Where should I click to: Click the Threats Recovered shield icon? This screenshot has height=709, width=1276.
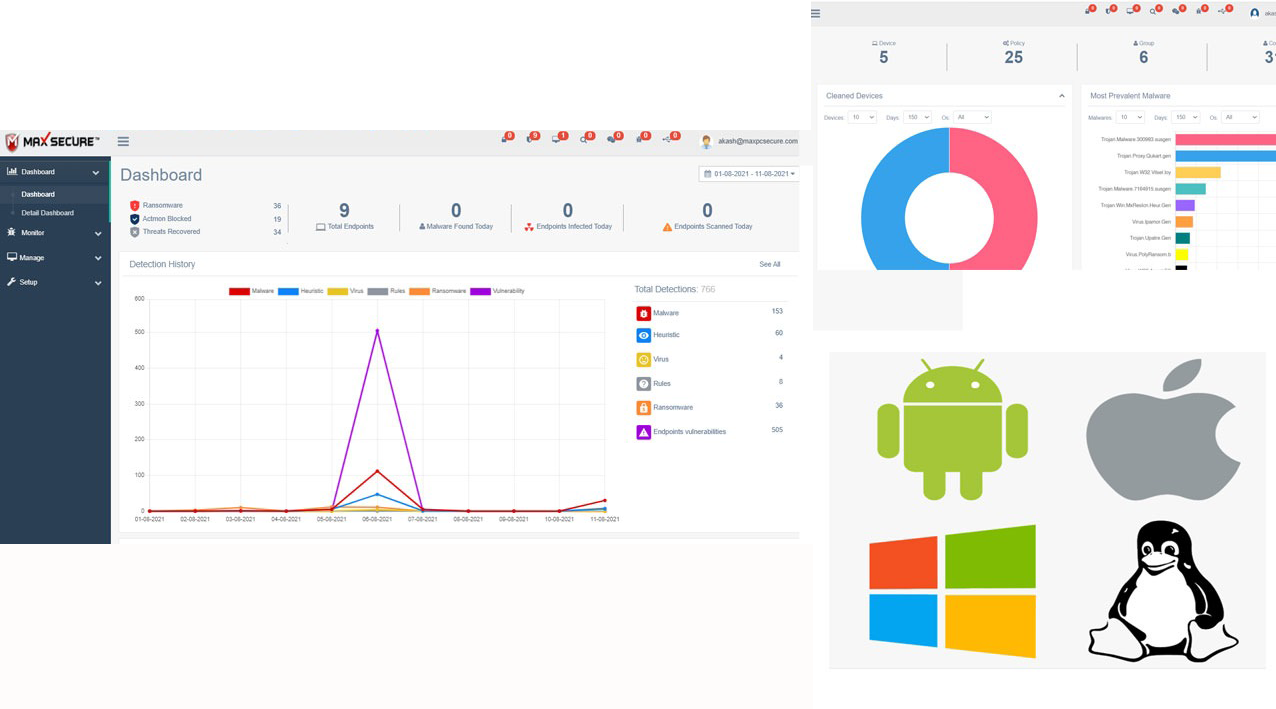point(135,232)
